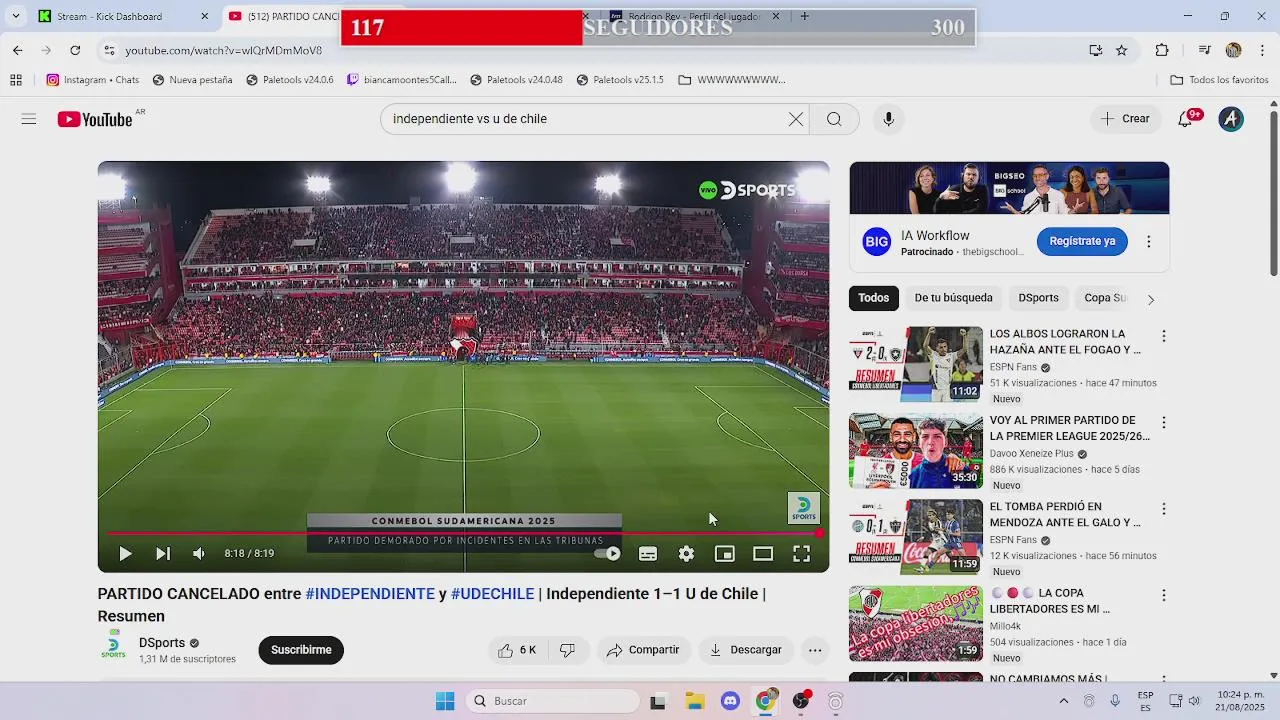Open options for LA COPA LIBERTADORES video
The image size is (1280, 720).
coord(1163,595)
